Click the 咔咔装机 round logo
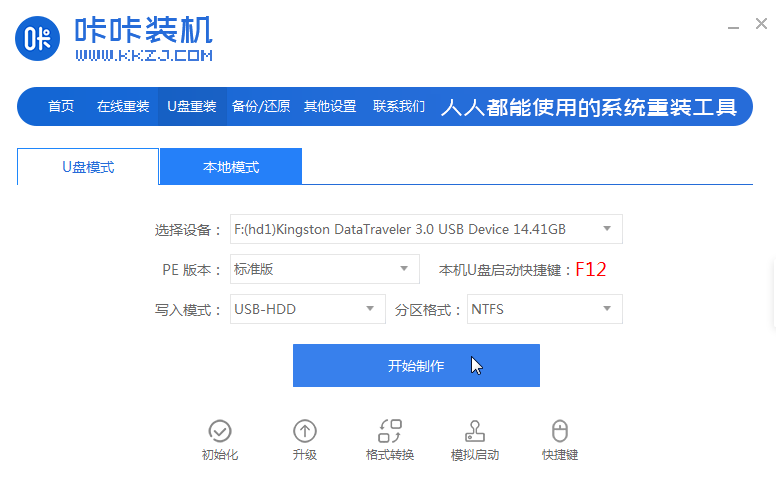 [38, 39]
